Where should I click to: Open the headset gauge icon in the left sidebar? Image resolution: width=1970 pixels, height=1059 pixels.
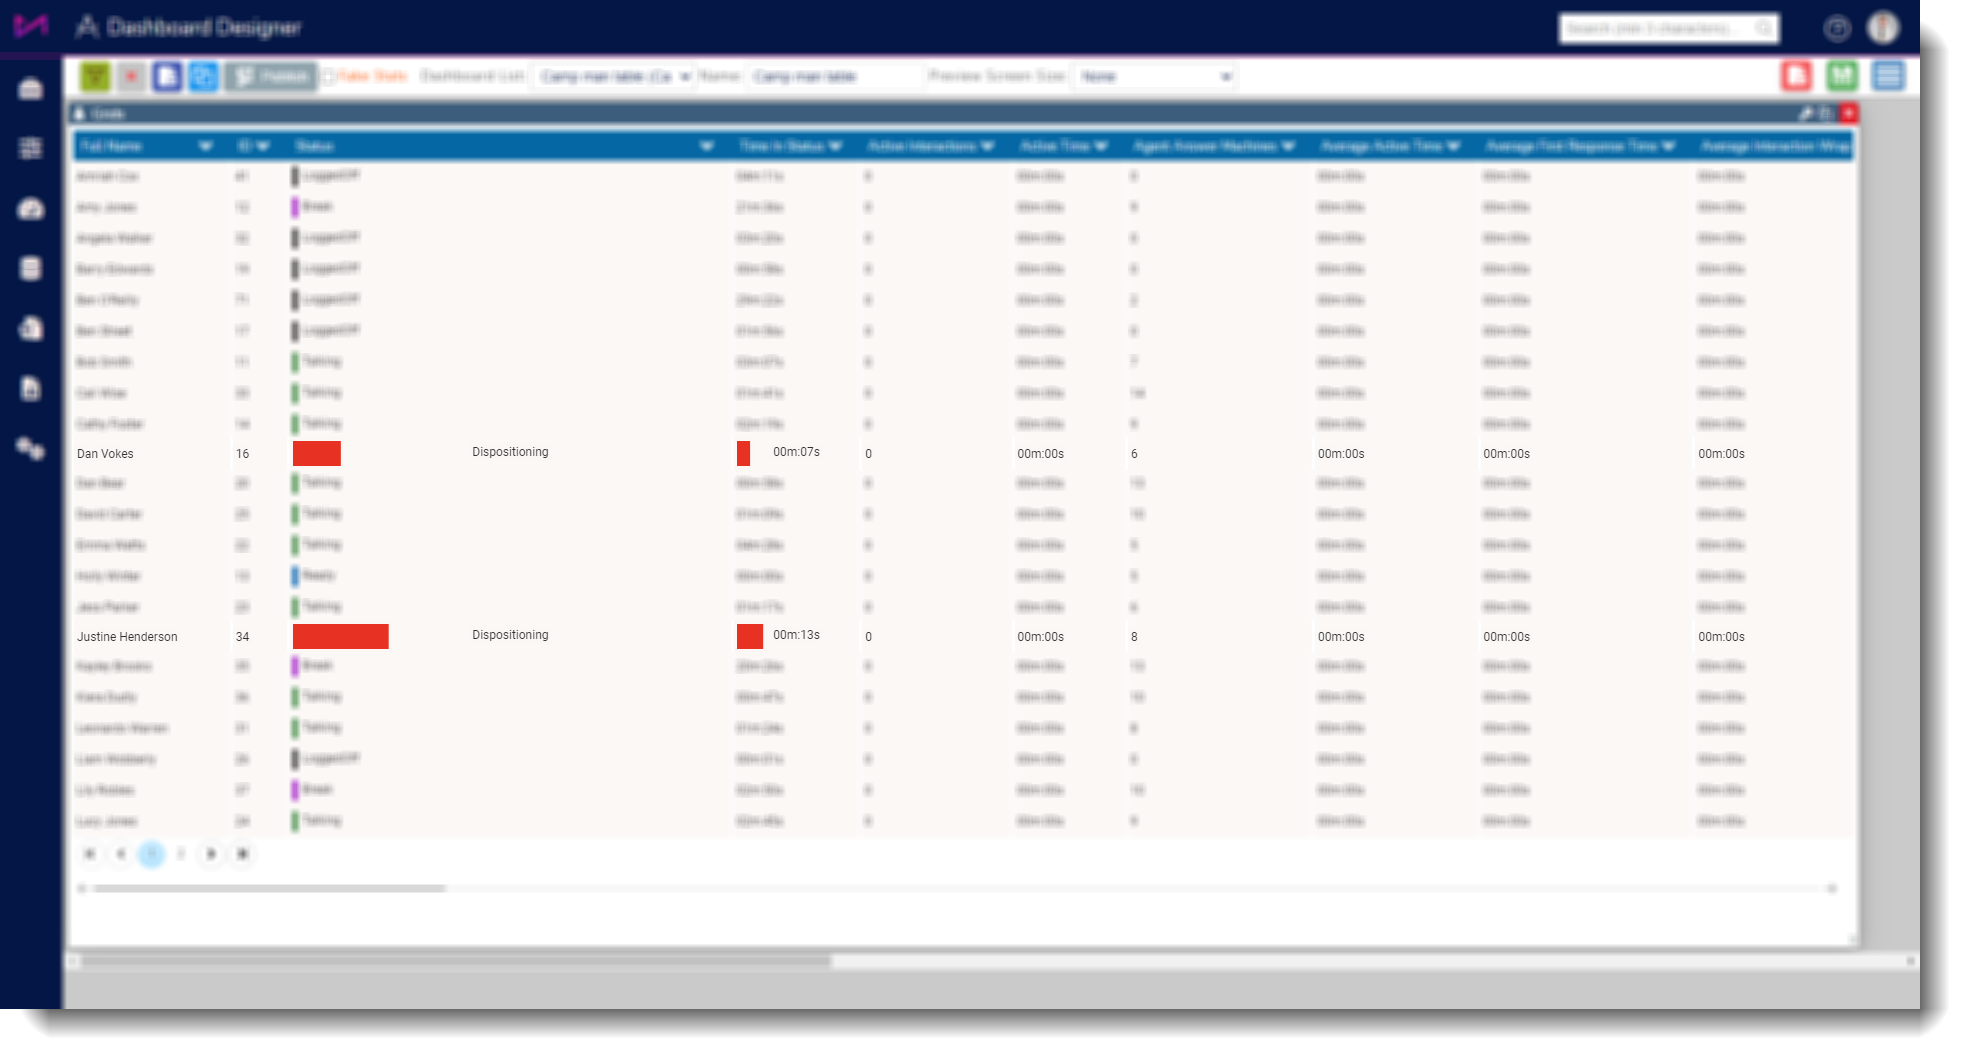(x=31, y=208)
